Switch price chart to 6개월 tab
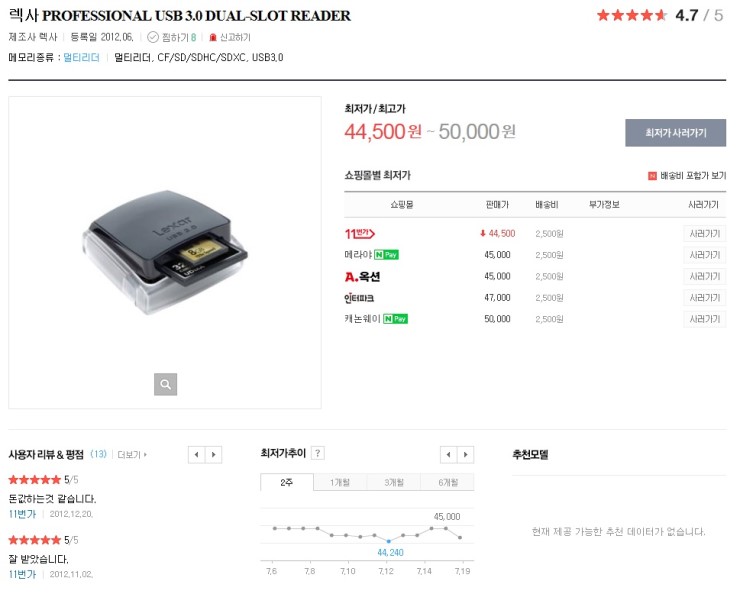 point(448,482)
